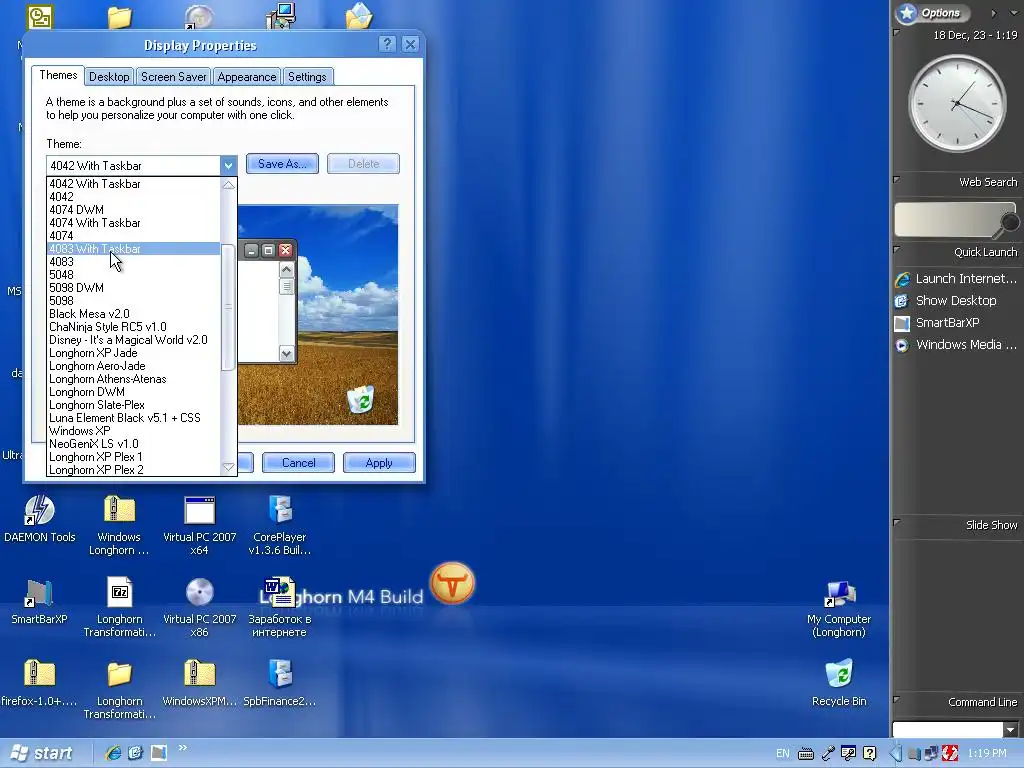Viewport: 1024px width, 768px height.
Task: Click theme list scroll up arrow
Action: [229, 185]
